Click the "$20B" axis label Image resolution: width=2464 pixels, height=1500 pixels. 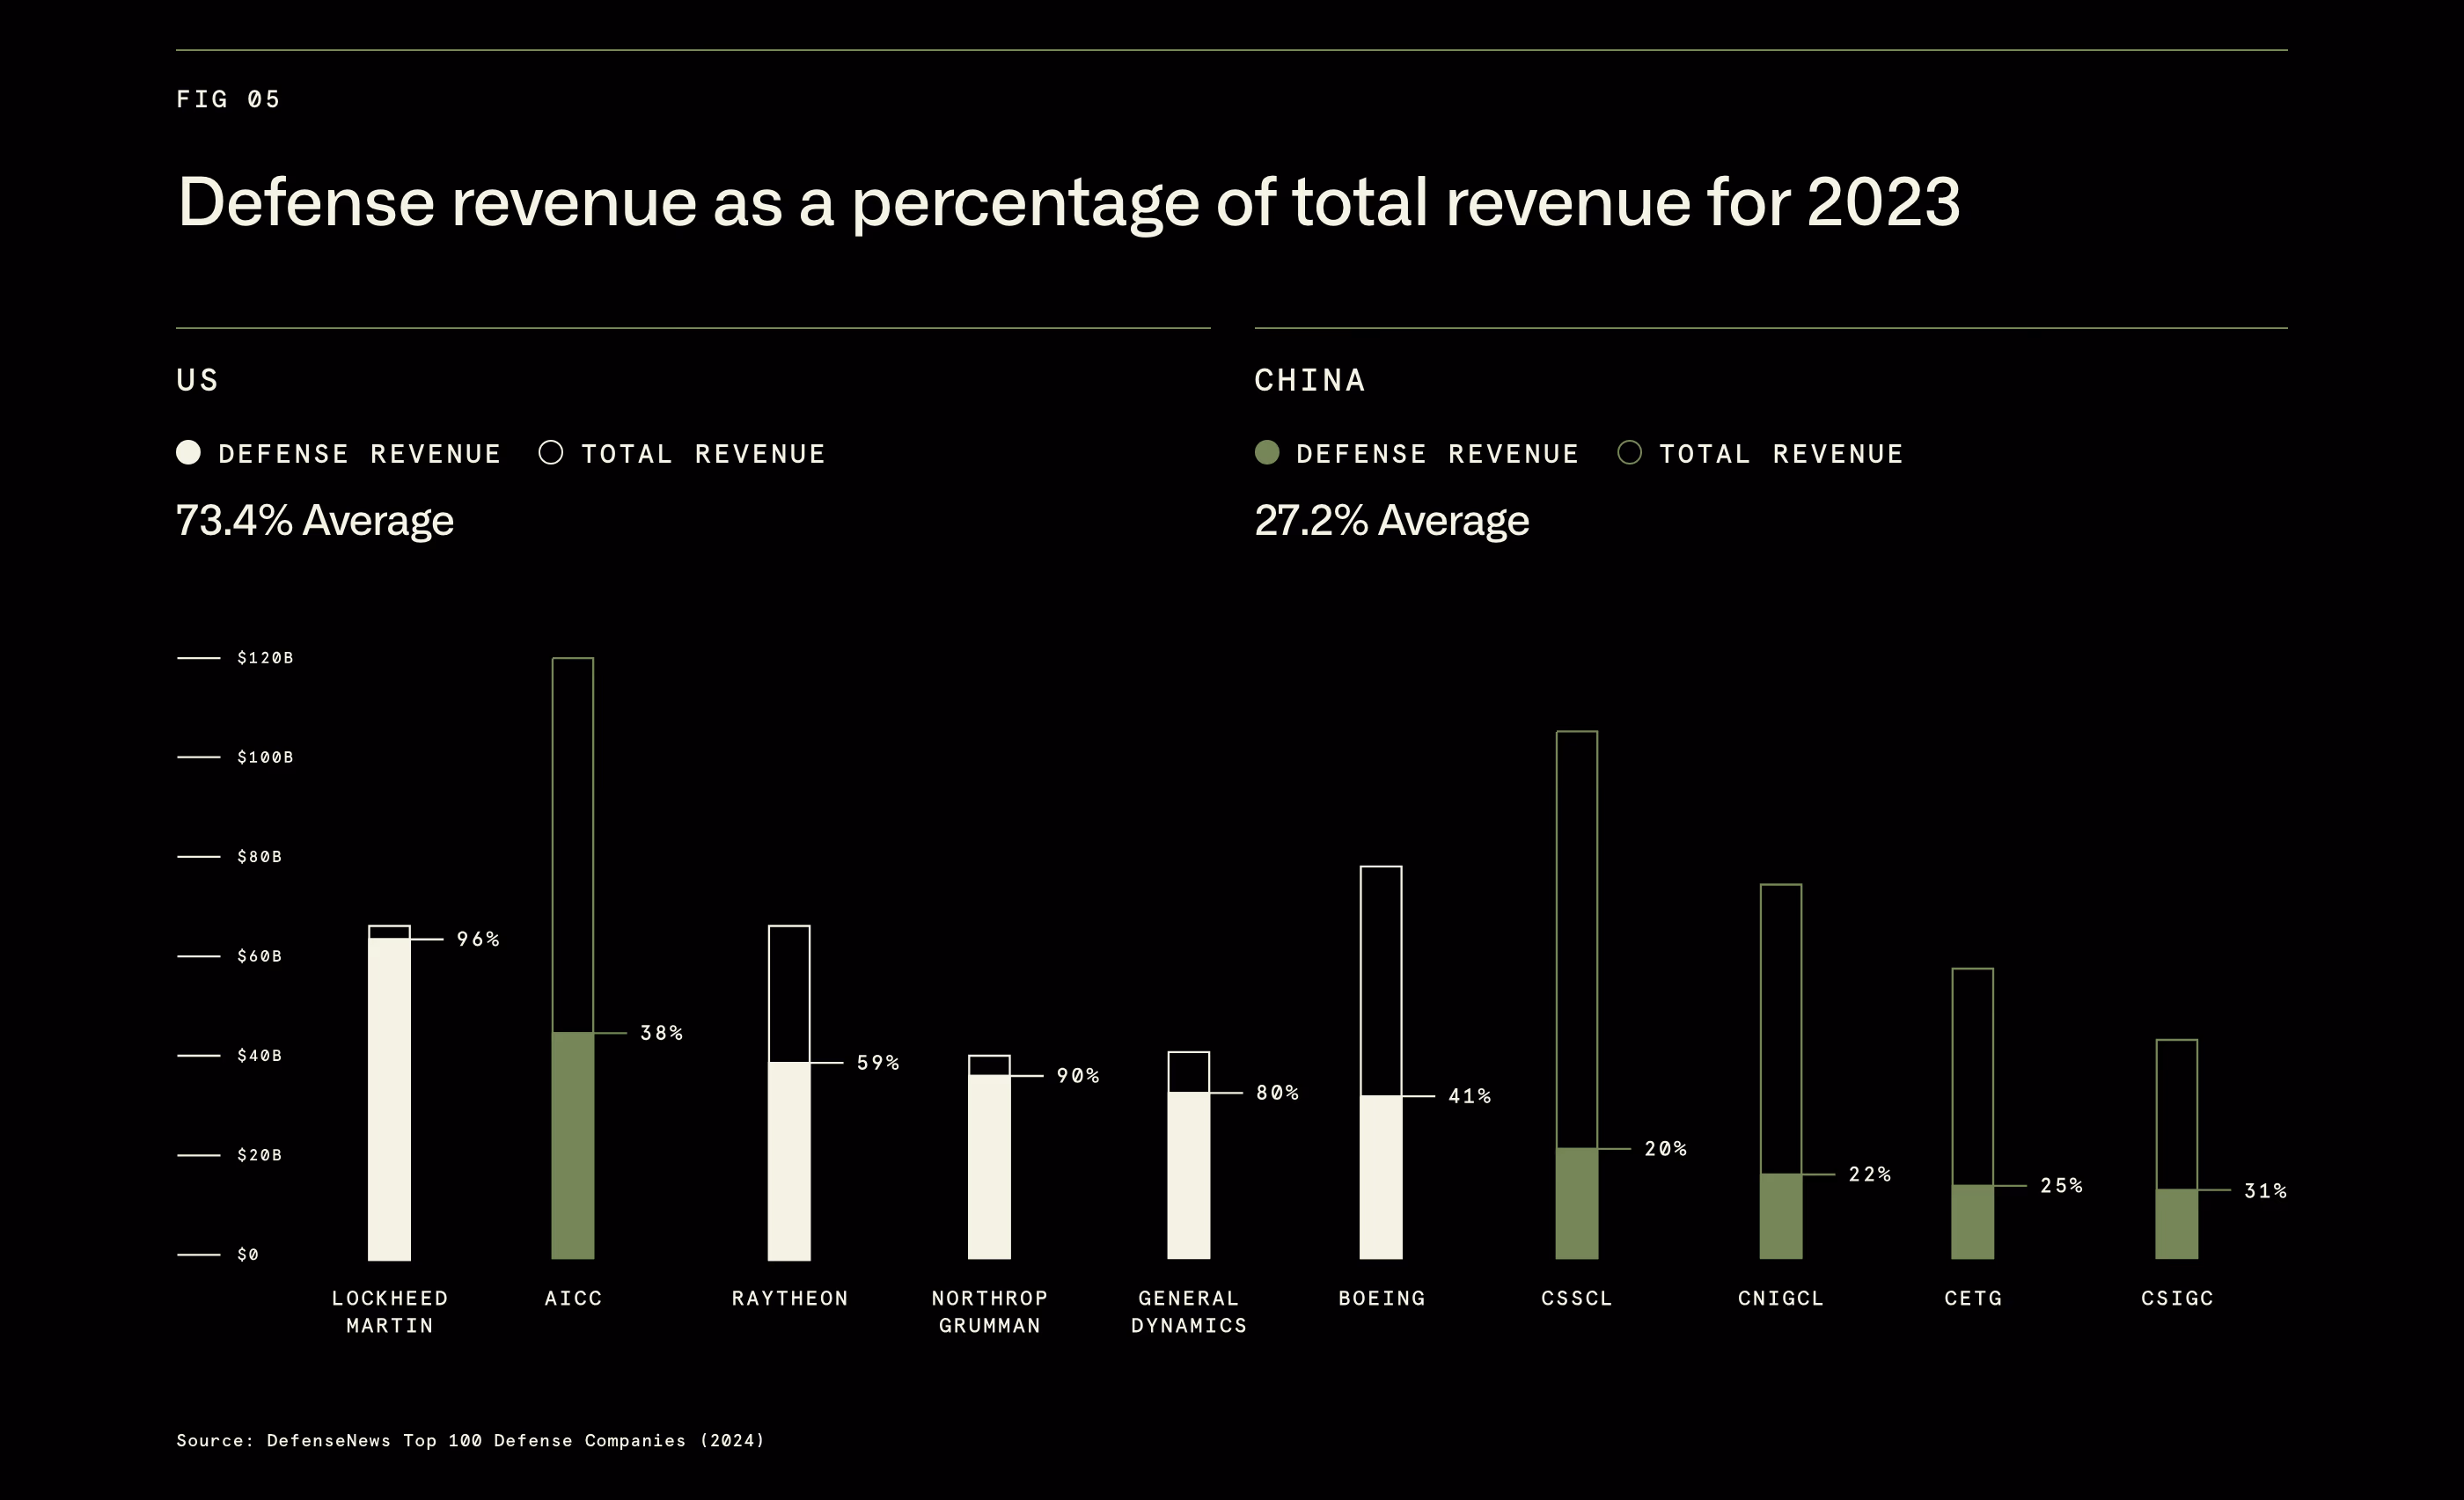[259, 1155]
